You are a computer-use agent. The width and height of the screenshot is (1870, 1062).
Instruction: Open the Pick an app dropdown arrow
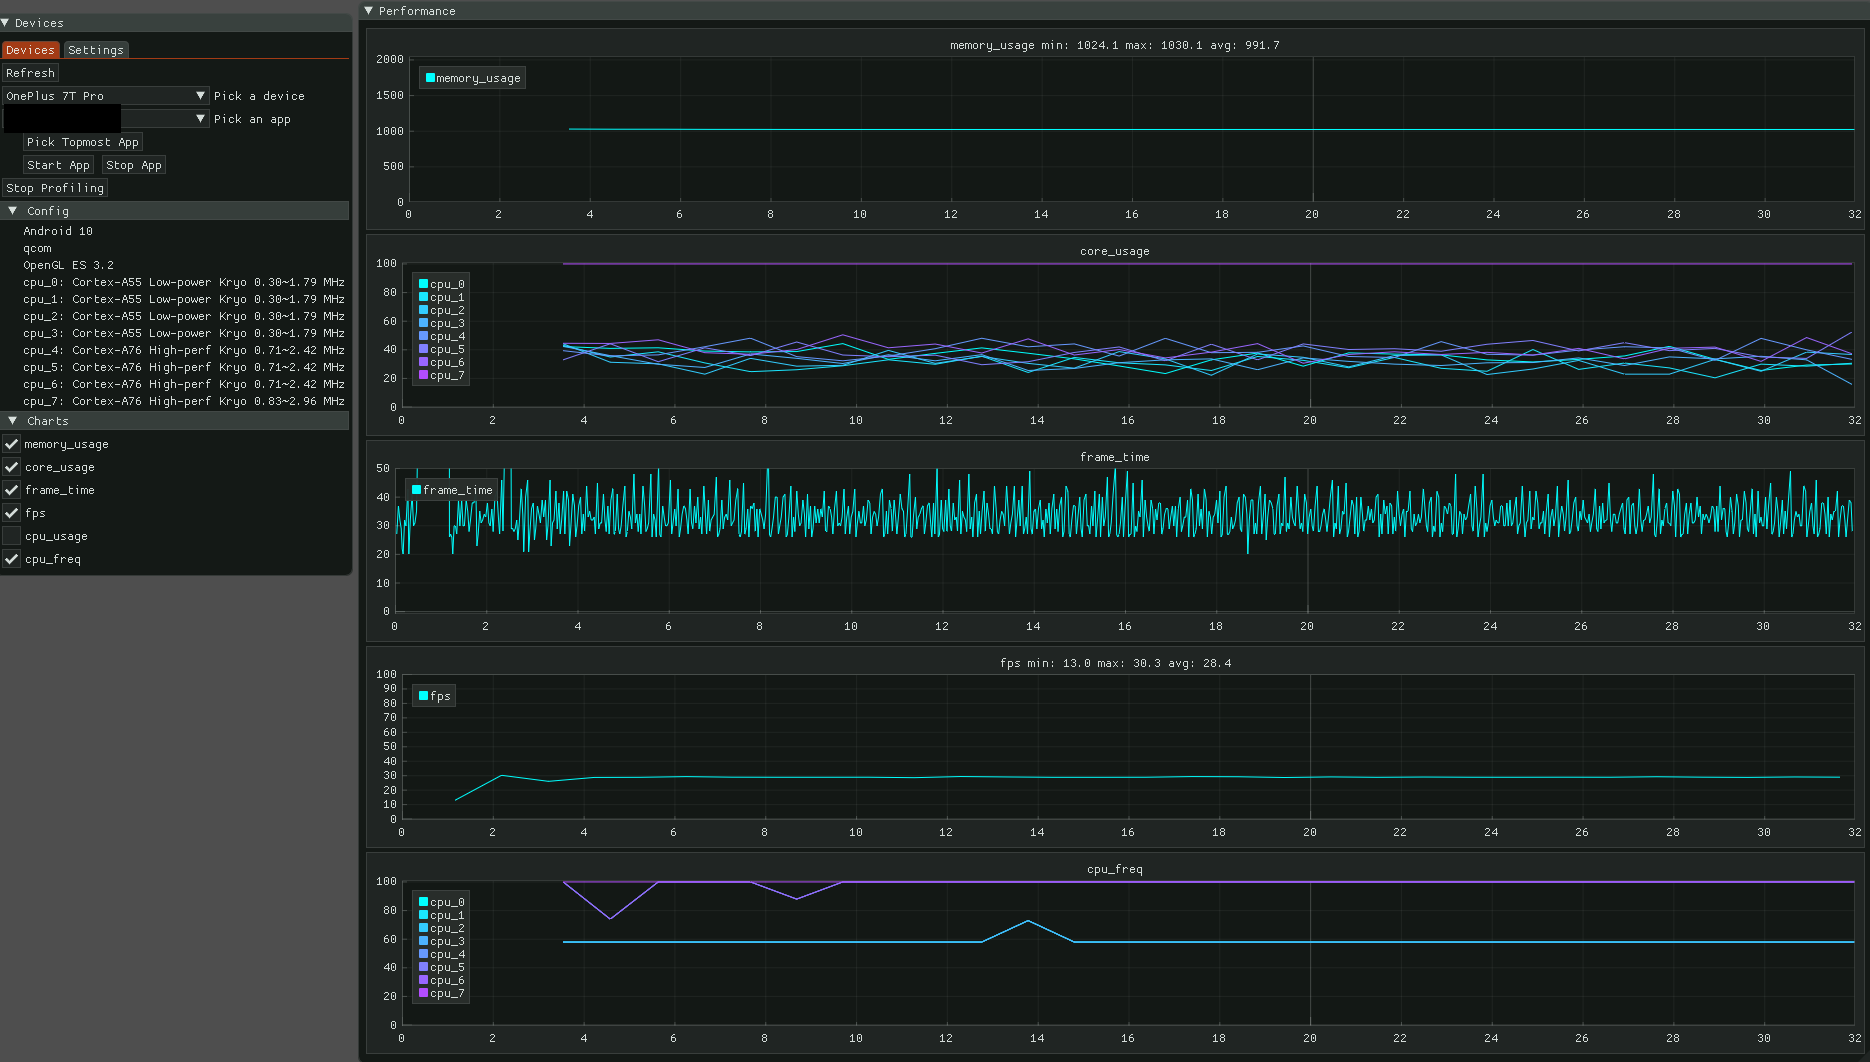[200, 119]
